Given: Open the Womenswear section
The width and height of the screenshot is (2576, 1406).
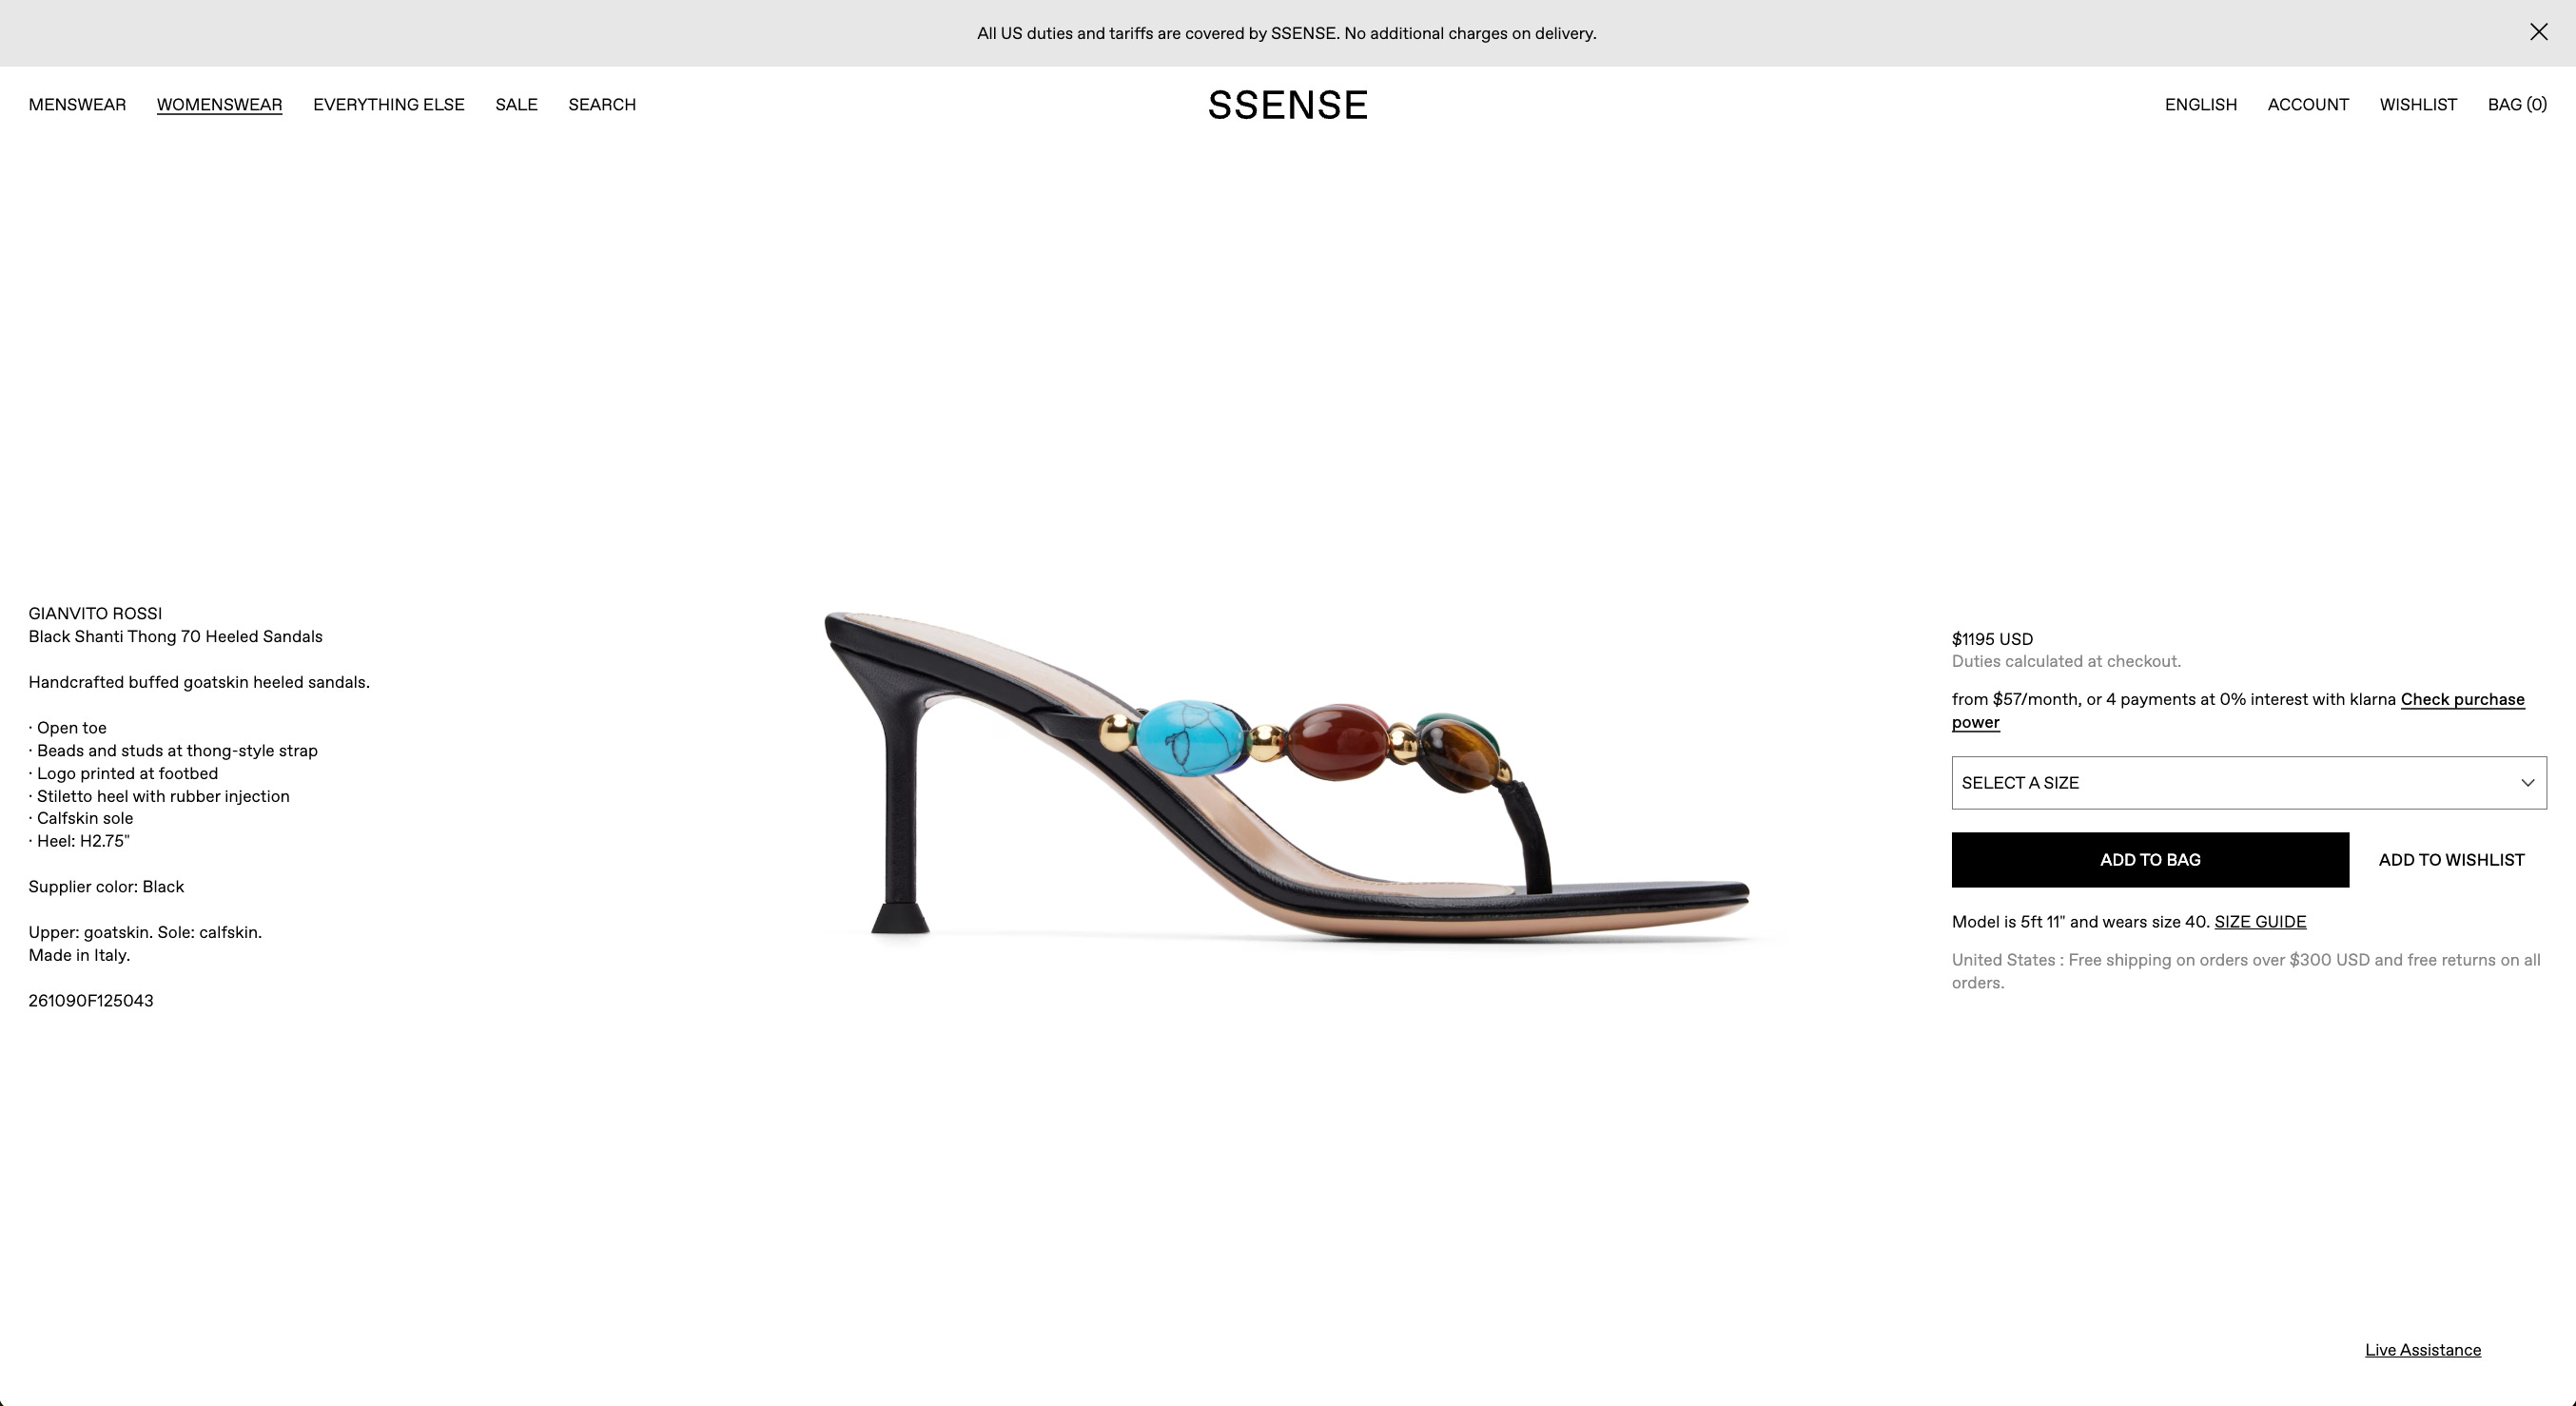Looking at the screenshot, I should coord(219,105).
